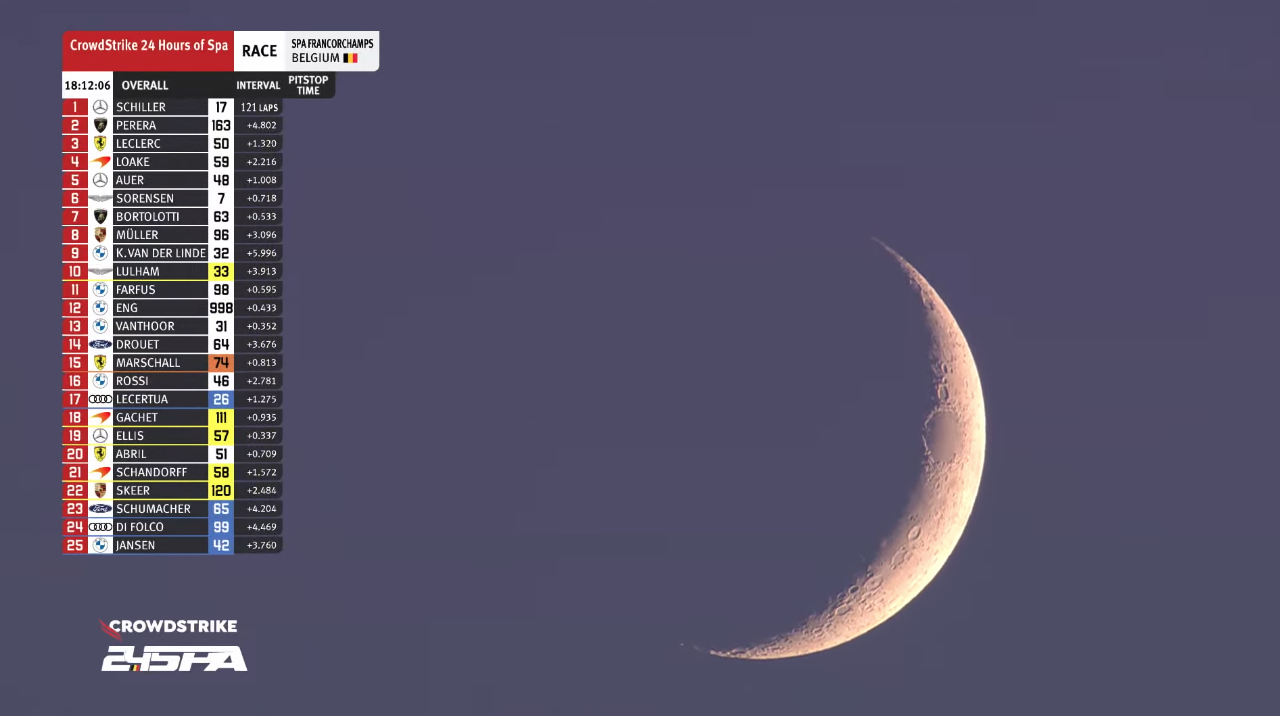Click the Porsche crest beside SKEER
The image size is (1280, 716).
[100, 490]
